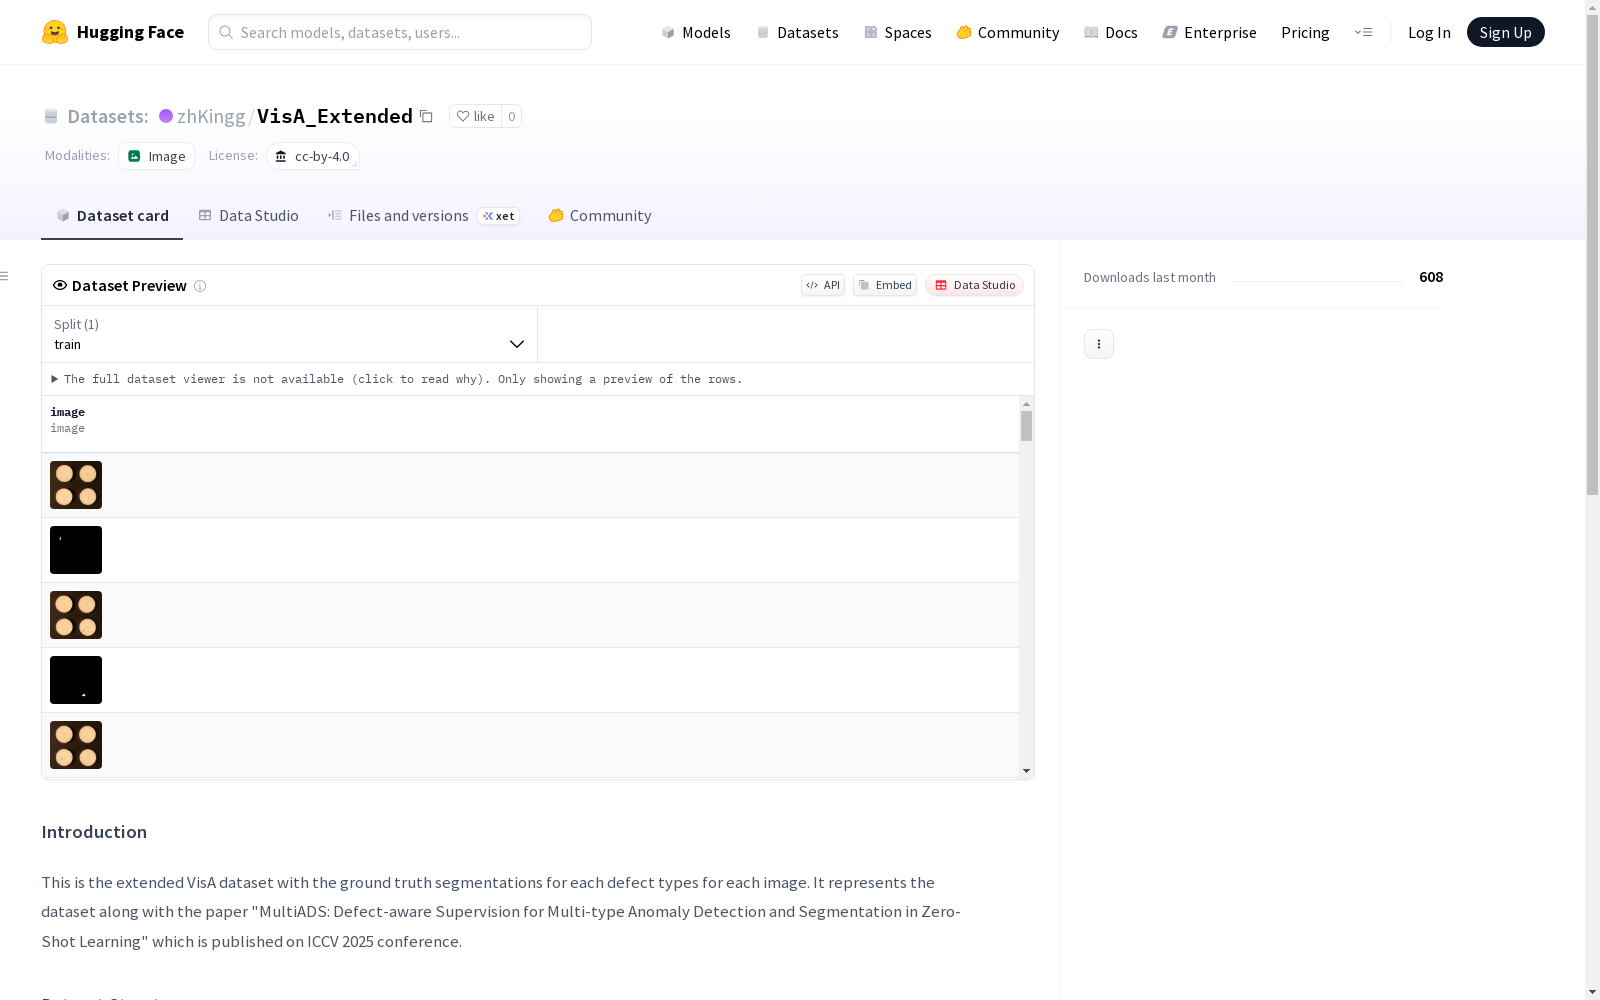Screen dimensions: 1600x1000
Task: Click the zhKingg user avatar
Action: click(x=166, y=116)
